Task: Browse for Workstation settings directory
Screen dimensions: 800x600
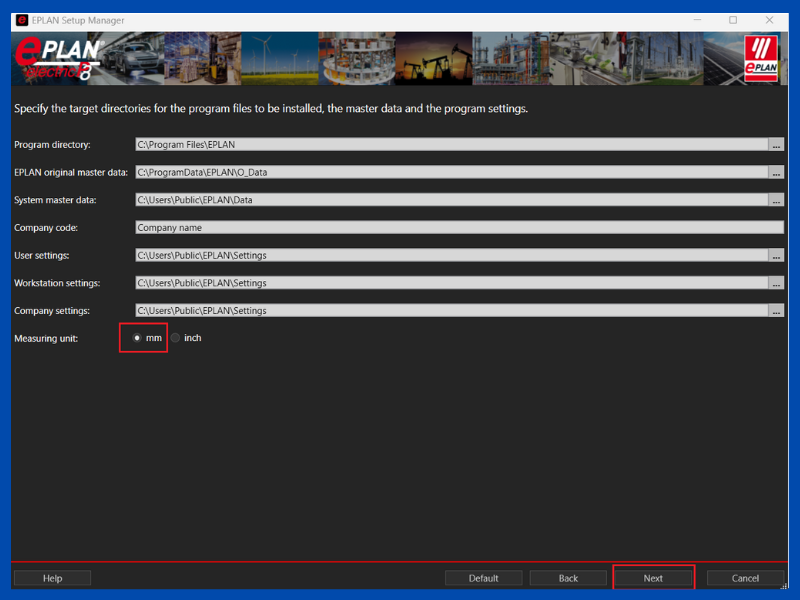Action: [x=776, y=283]
